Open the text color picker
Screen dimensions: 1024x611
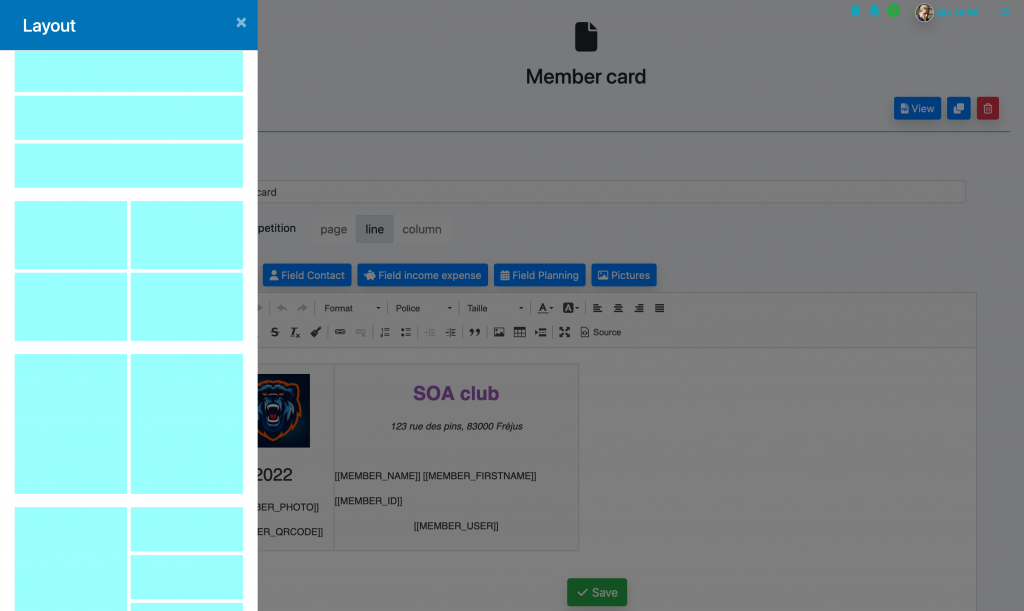point(545,308)
